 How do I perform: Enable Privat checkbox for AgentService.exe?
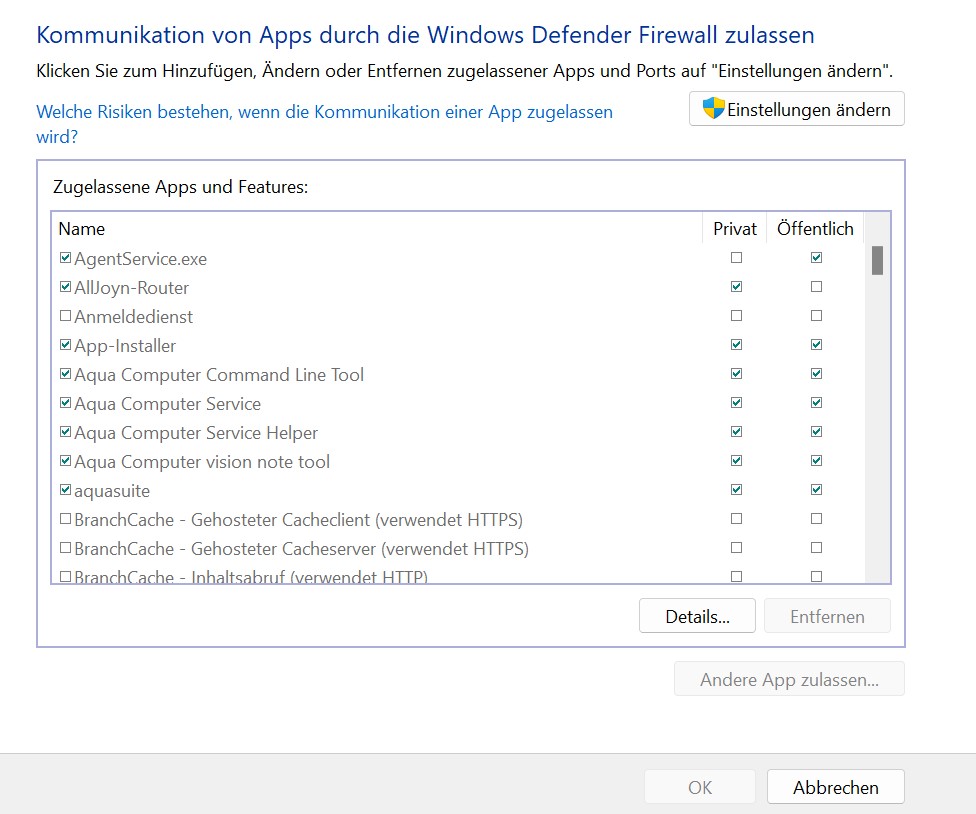click(x=736, y=258)
